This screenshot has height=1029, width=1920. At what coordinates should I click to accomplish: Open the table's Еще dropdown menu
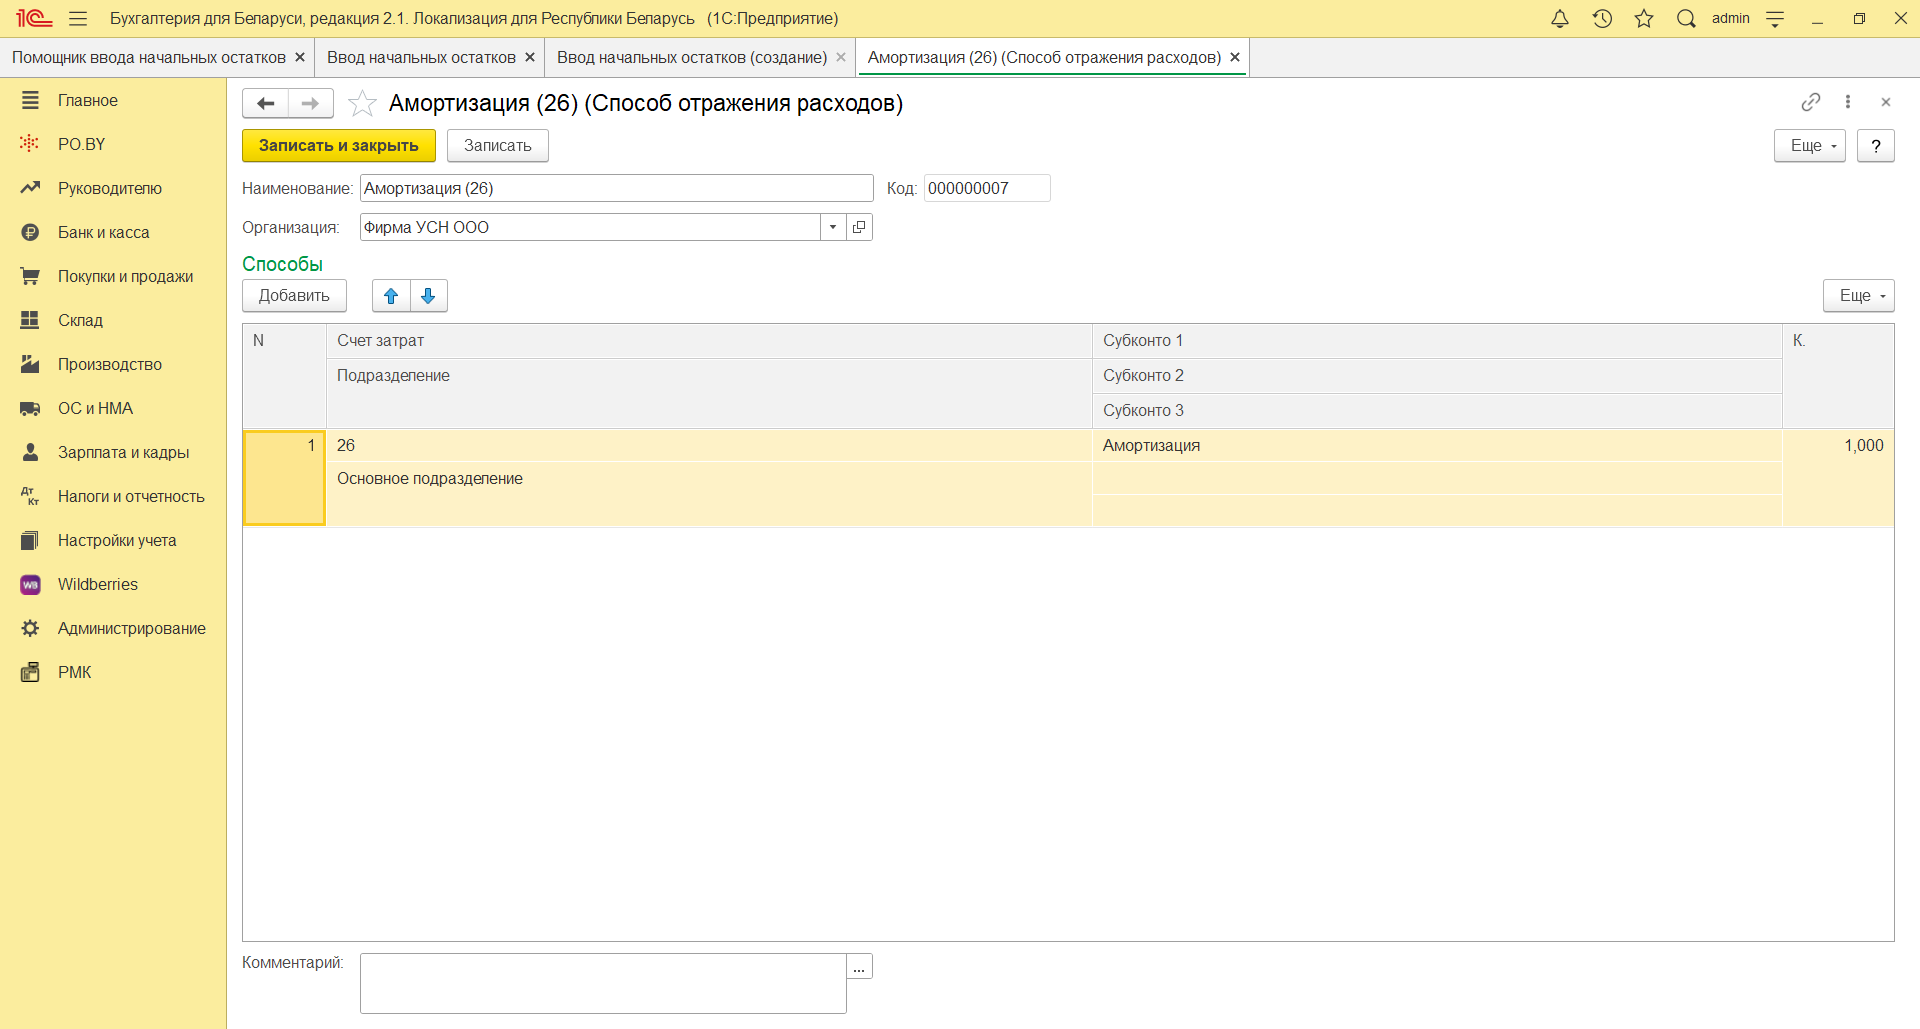[x=1858, y=296]
